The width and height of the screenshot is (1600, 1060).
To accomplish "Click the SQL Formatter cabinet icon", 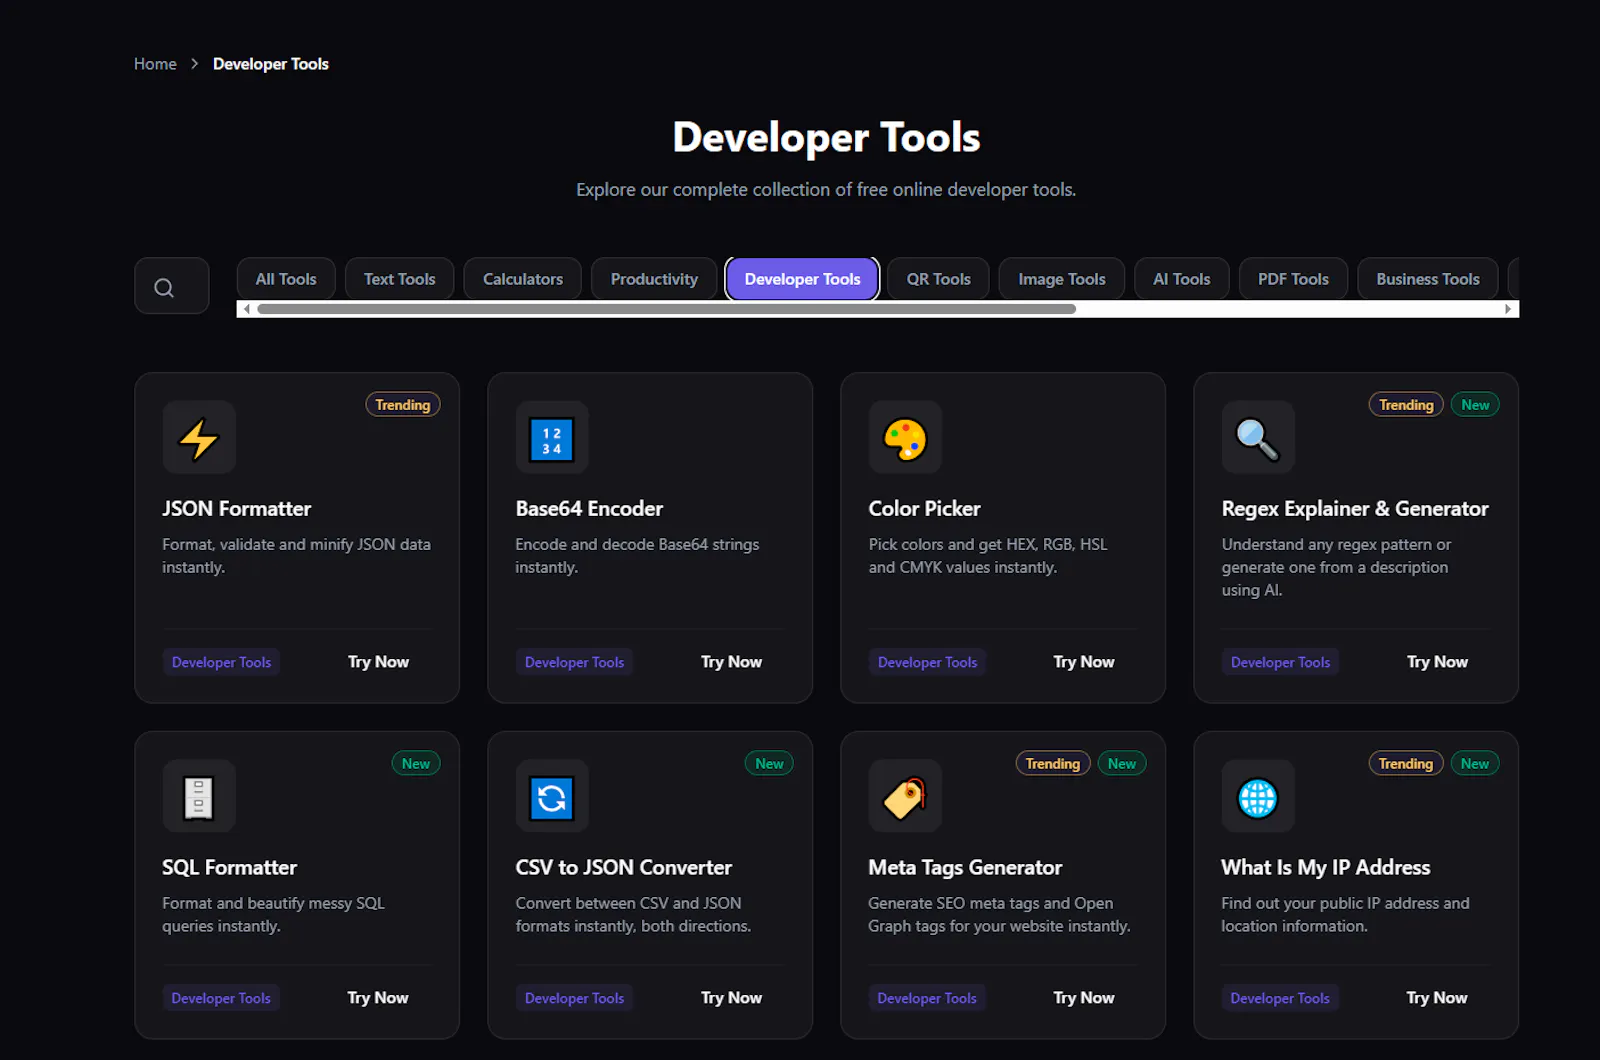I will pyautogui.click(x=199, y=797).
